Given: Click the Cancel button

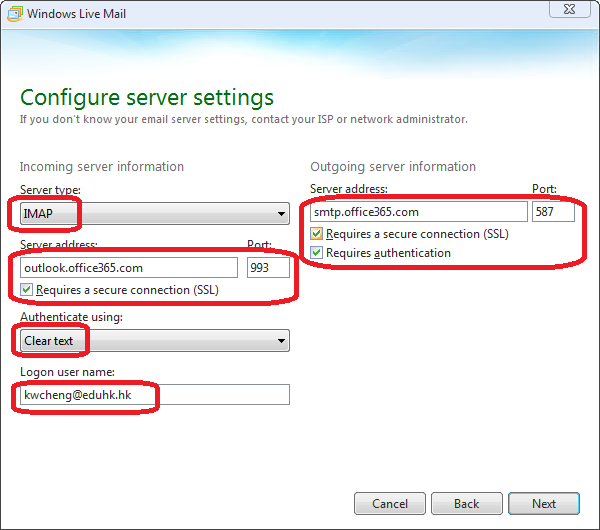Looking at the screenshot, I should pyautogui.click(x=390, y=504).
